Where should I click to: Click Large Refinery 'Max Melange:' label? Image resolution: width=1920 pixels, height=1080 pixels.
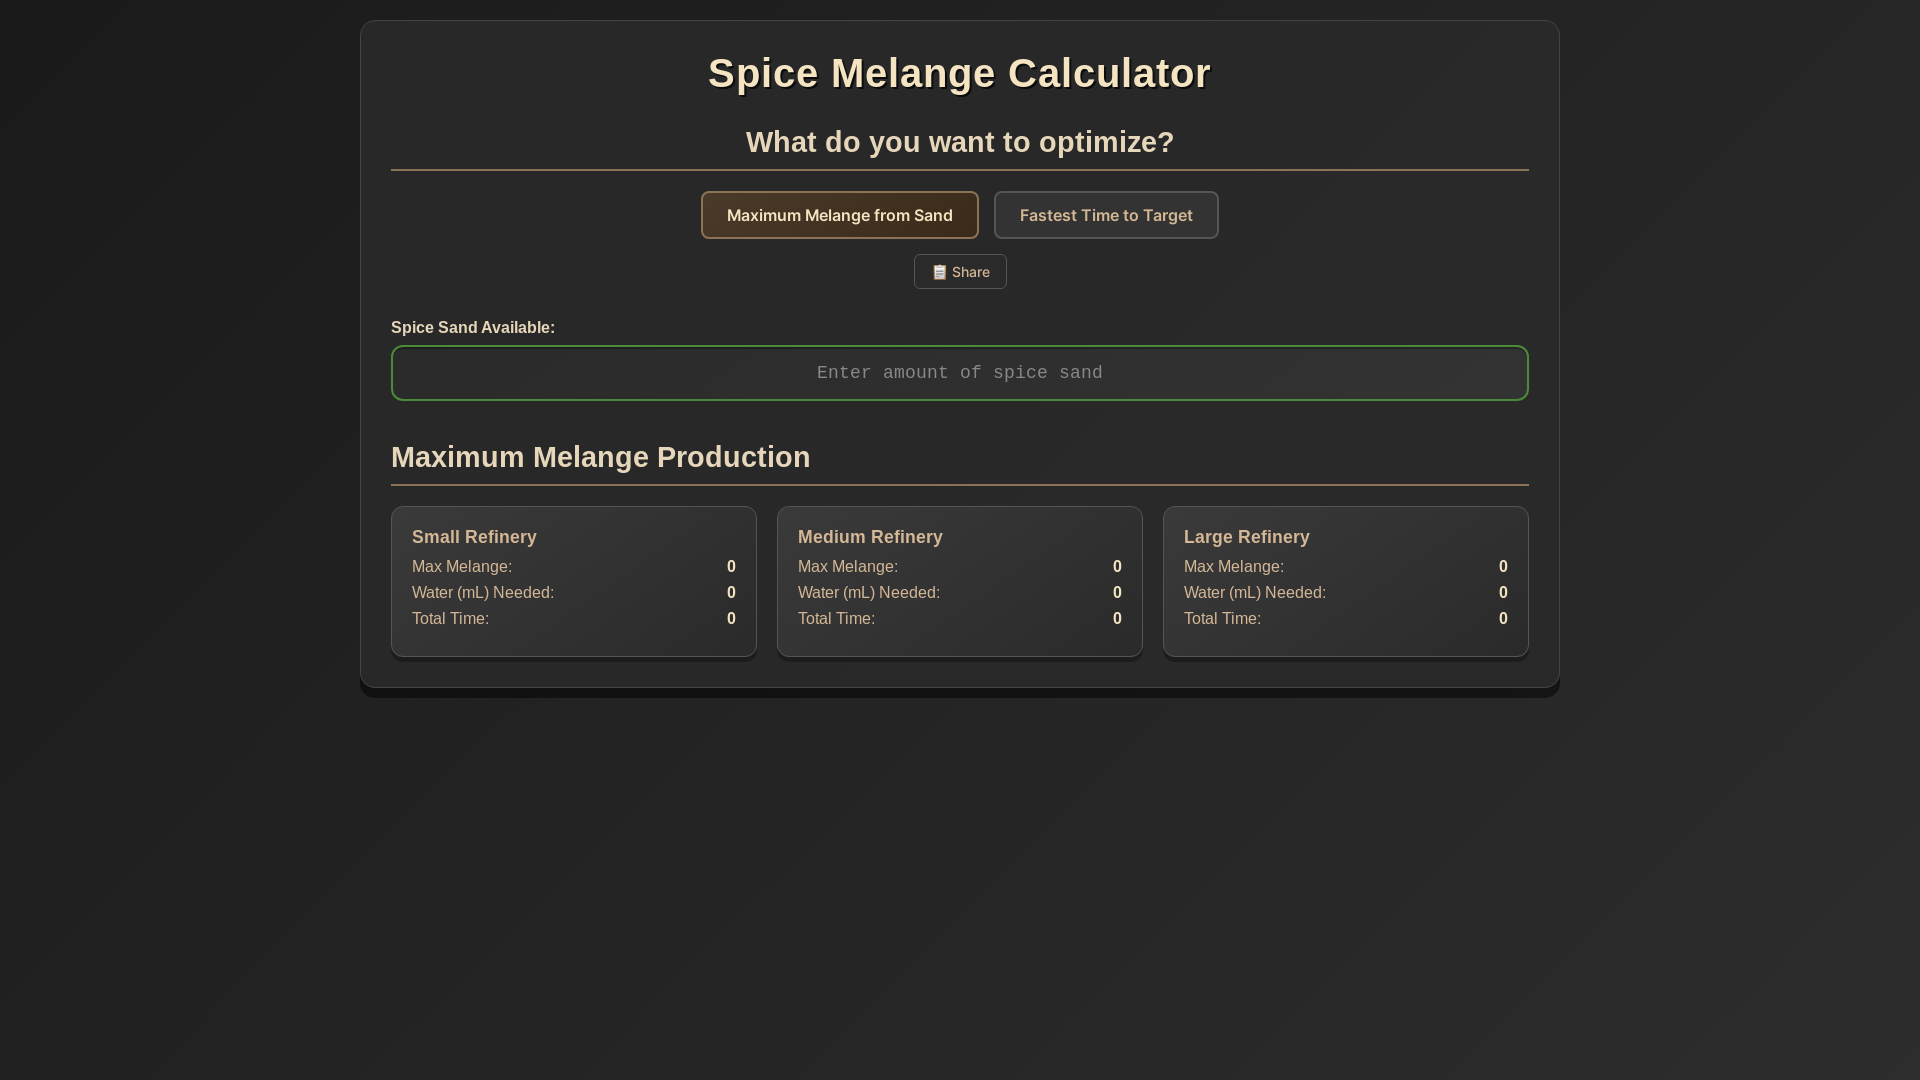tap(1234, 567)
